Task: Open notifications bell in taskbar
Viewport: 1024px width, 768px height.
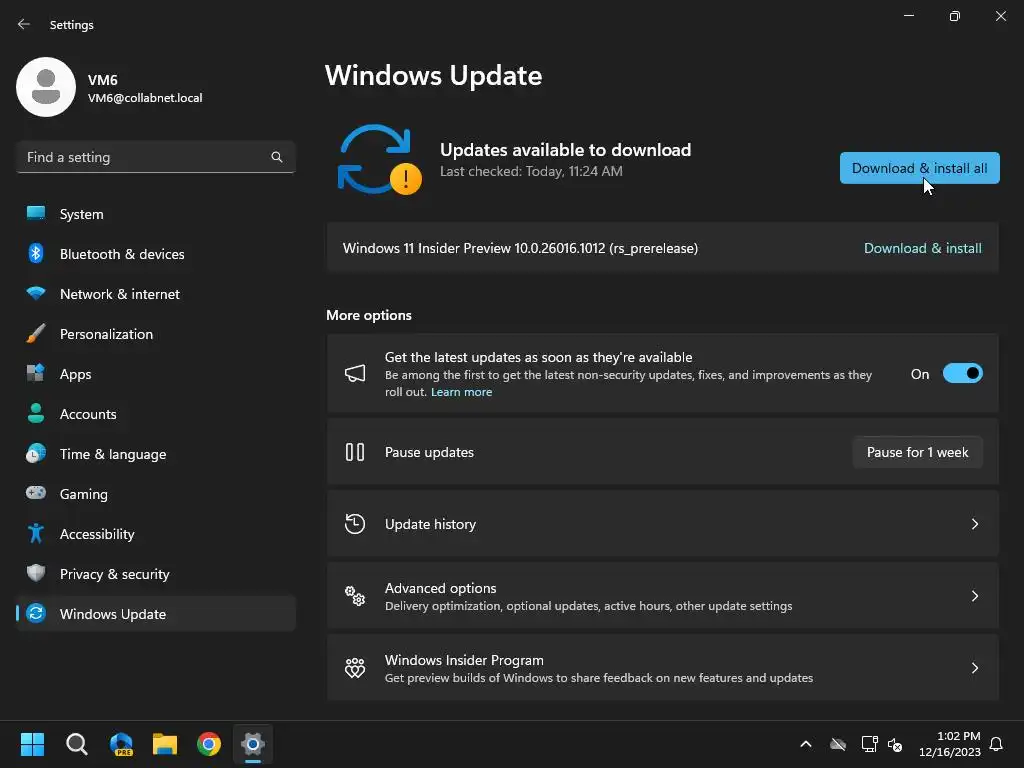Action: tap(997, 744)
